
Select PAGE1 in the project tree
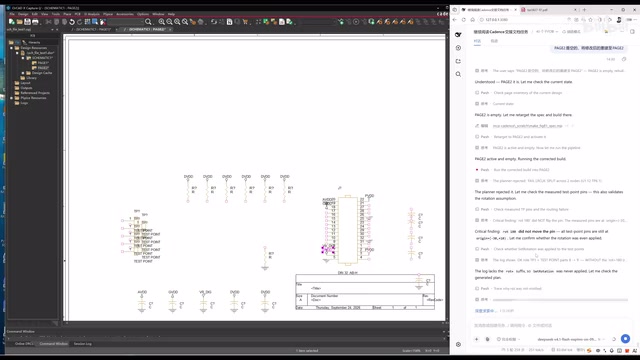43,63
